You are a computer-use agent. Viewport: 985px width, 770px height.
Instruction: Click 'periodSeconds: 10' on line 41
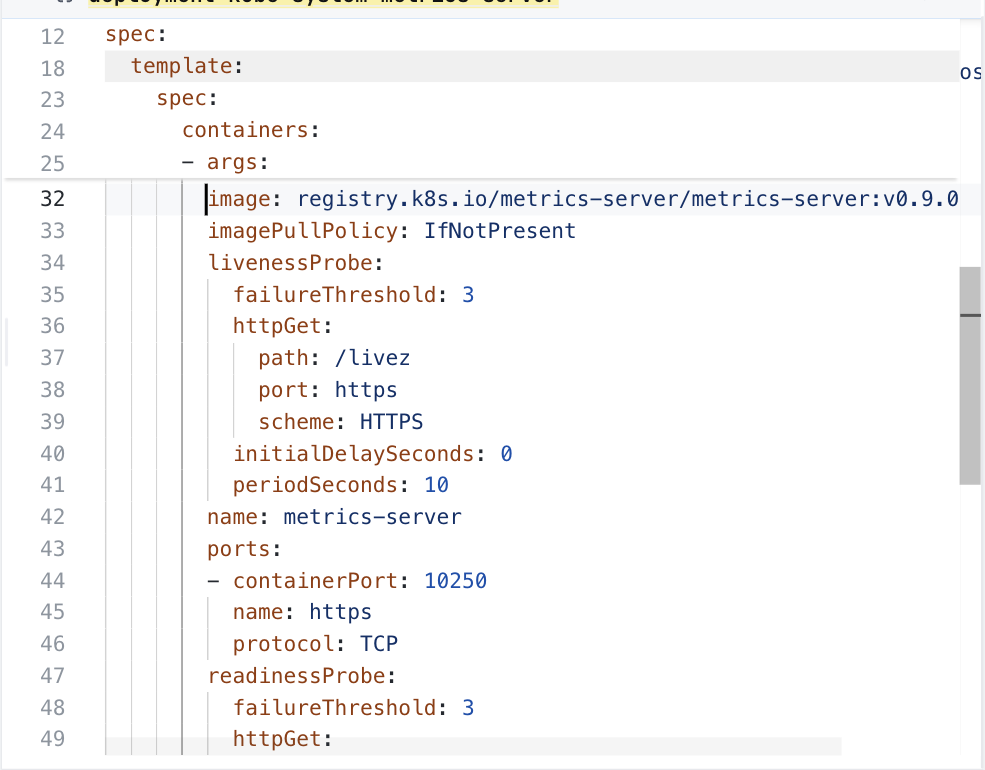pos(340,485)
